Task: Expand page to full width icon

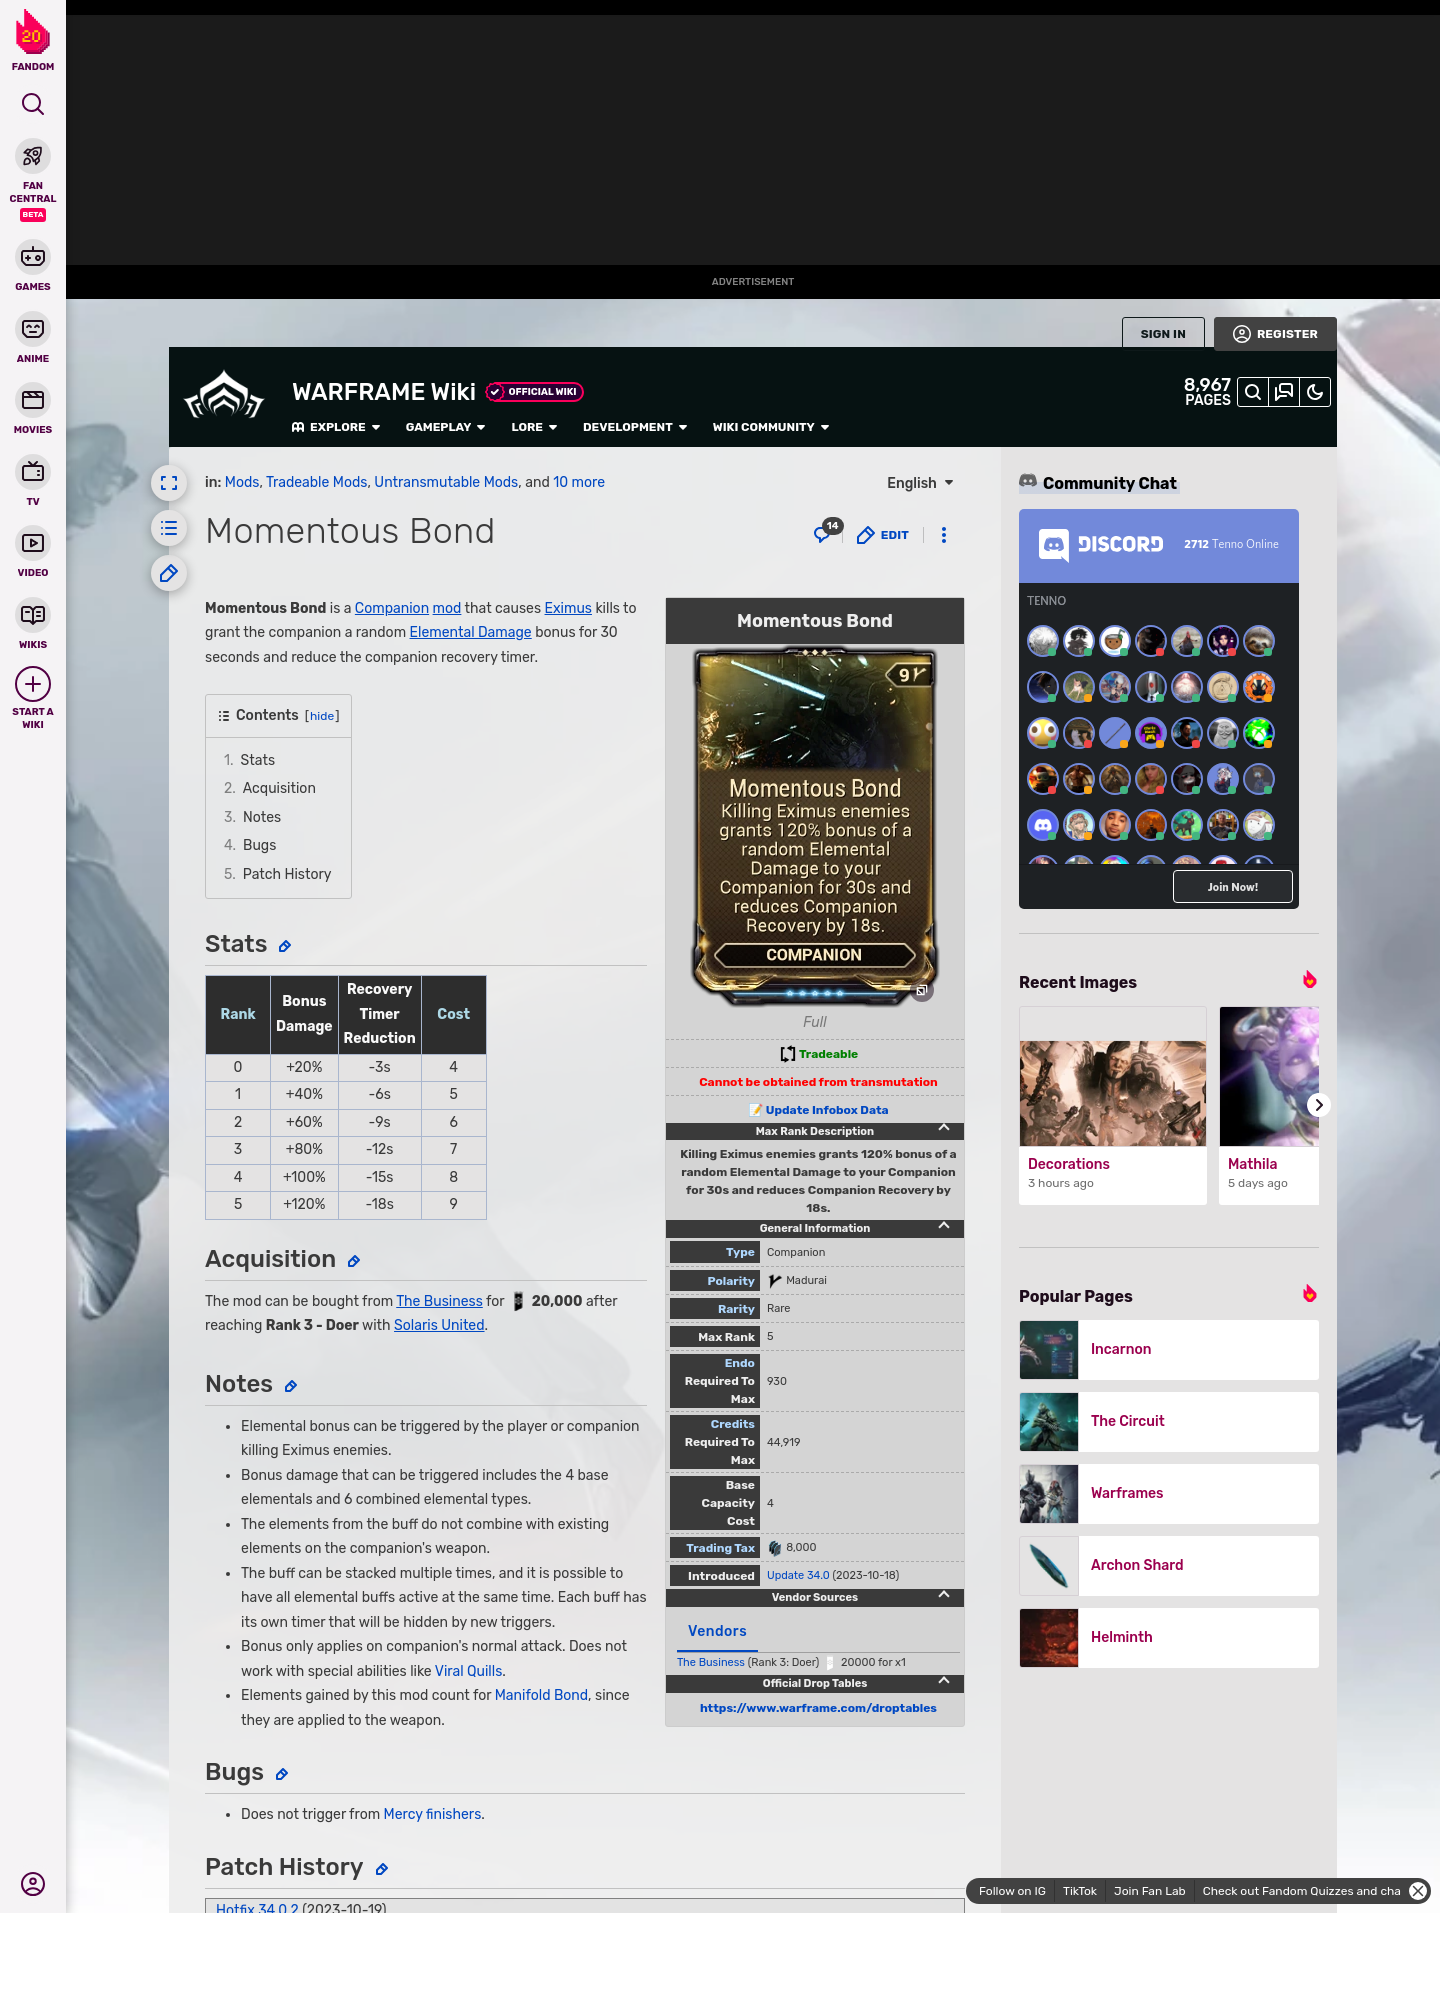Action: click(169, 483)
